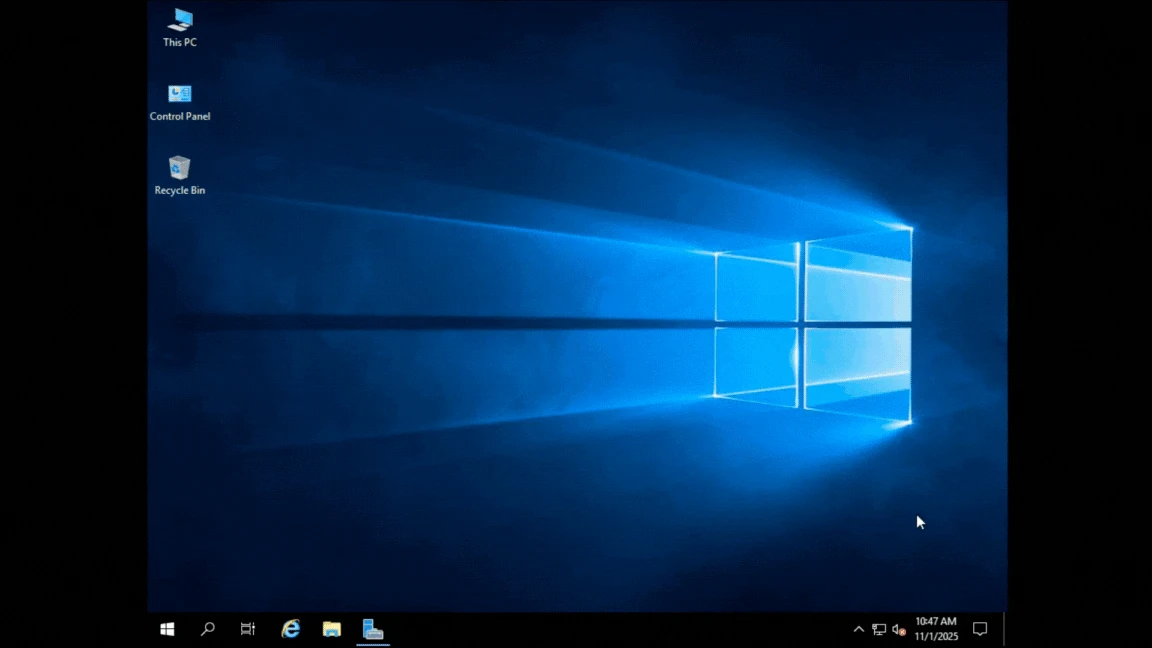Open the calendar from the 10:47 AM clock
Viewport: 1152px width, 648px height.
pos(936,629)
